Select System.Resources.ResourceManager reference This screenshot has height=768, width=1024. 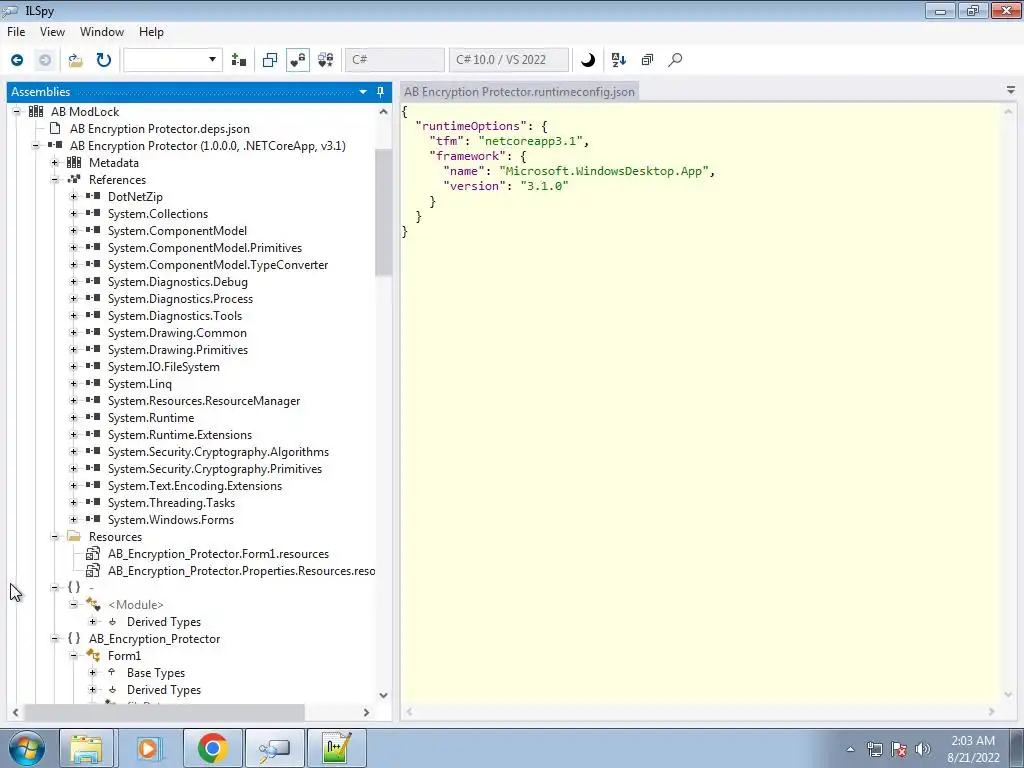[204, 400]
